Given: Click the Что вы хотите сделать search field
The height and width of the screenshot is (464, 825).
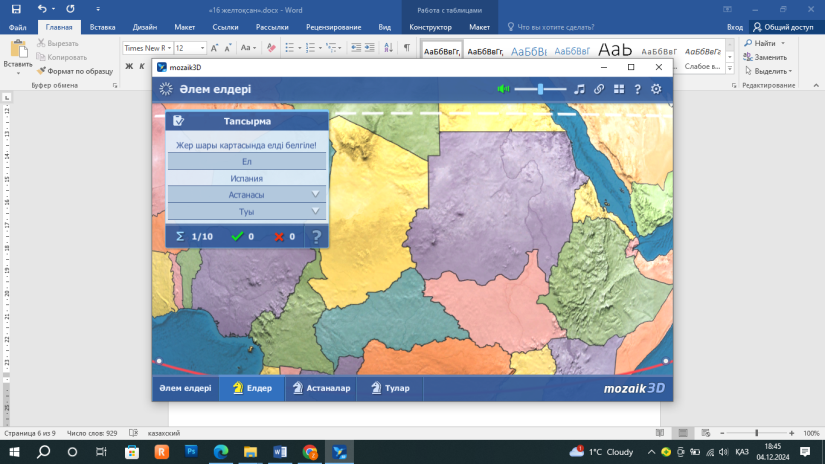Looking at the screenshot, I should [x=551, y=27].
